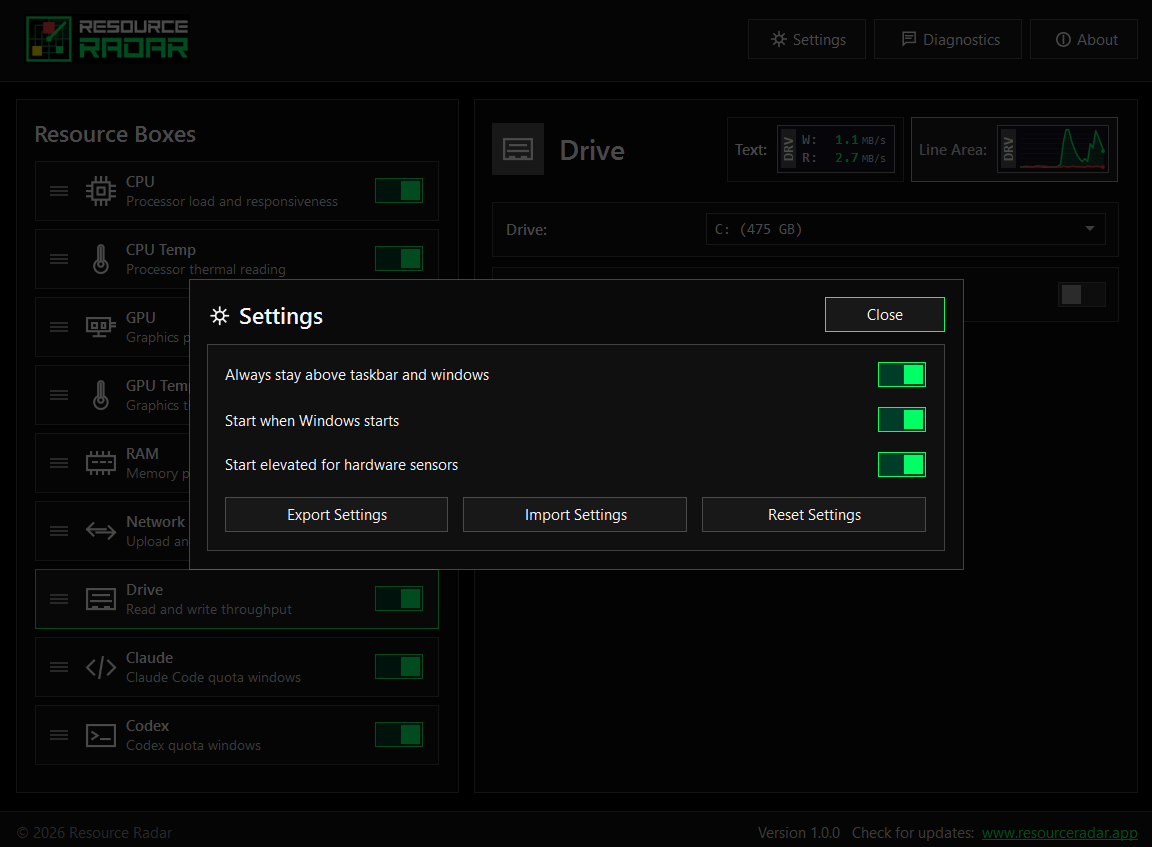Image resolution: width=1152 pixels, height=847 pixels.
Task: Disable the Drive resource box toggle
Action: (399, 599)
